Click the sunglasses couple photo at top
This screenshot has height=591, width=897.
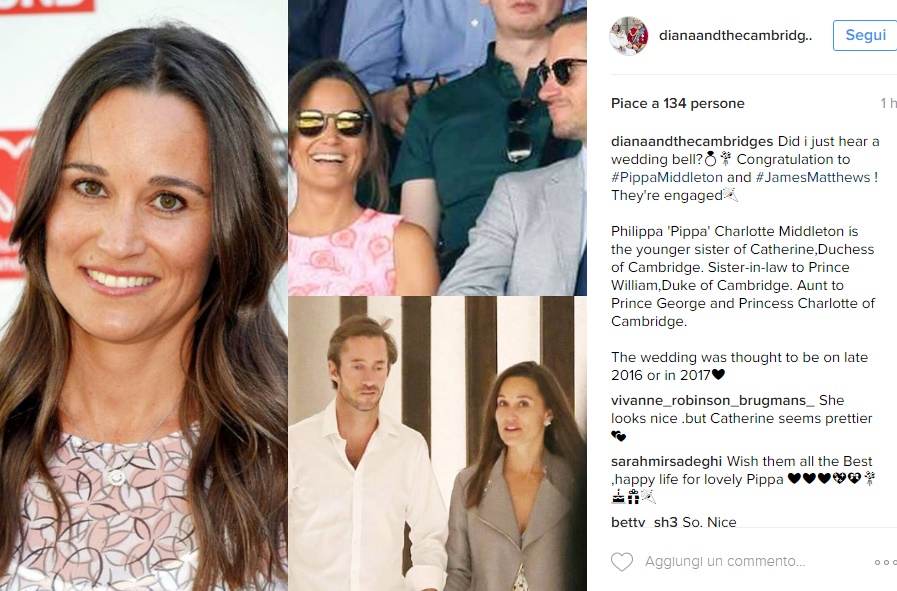438,148
